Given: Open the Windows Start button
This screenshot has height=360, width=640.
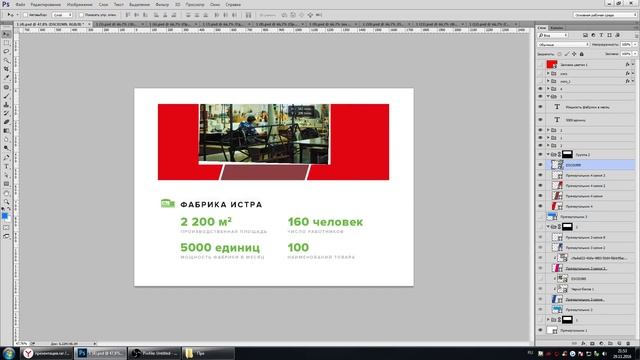Looking at the screenshot, I should (x=9, y=353).
